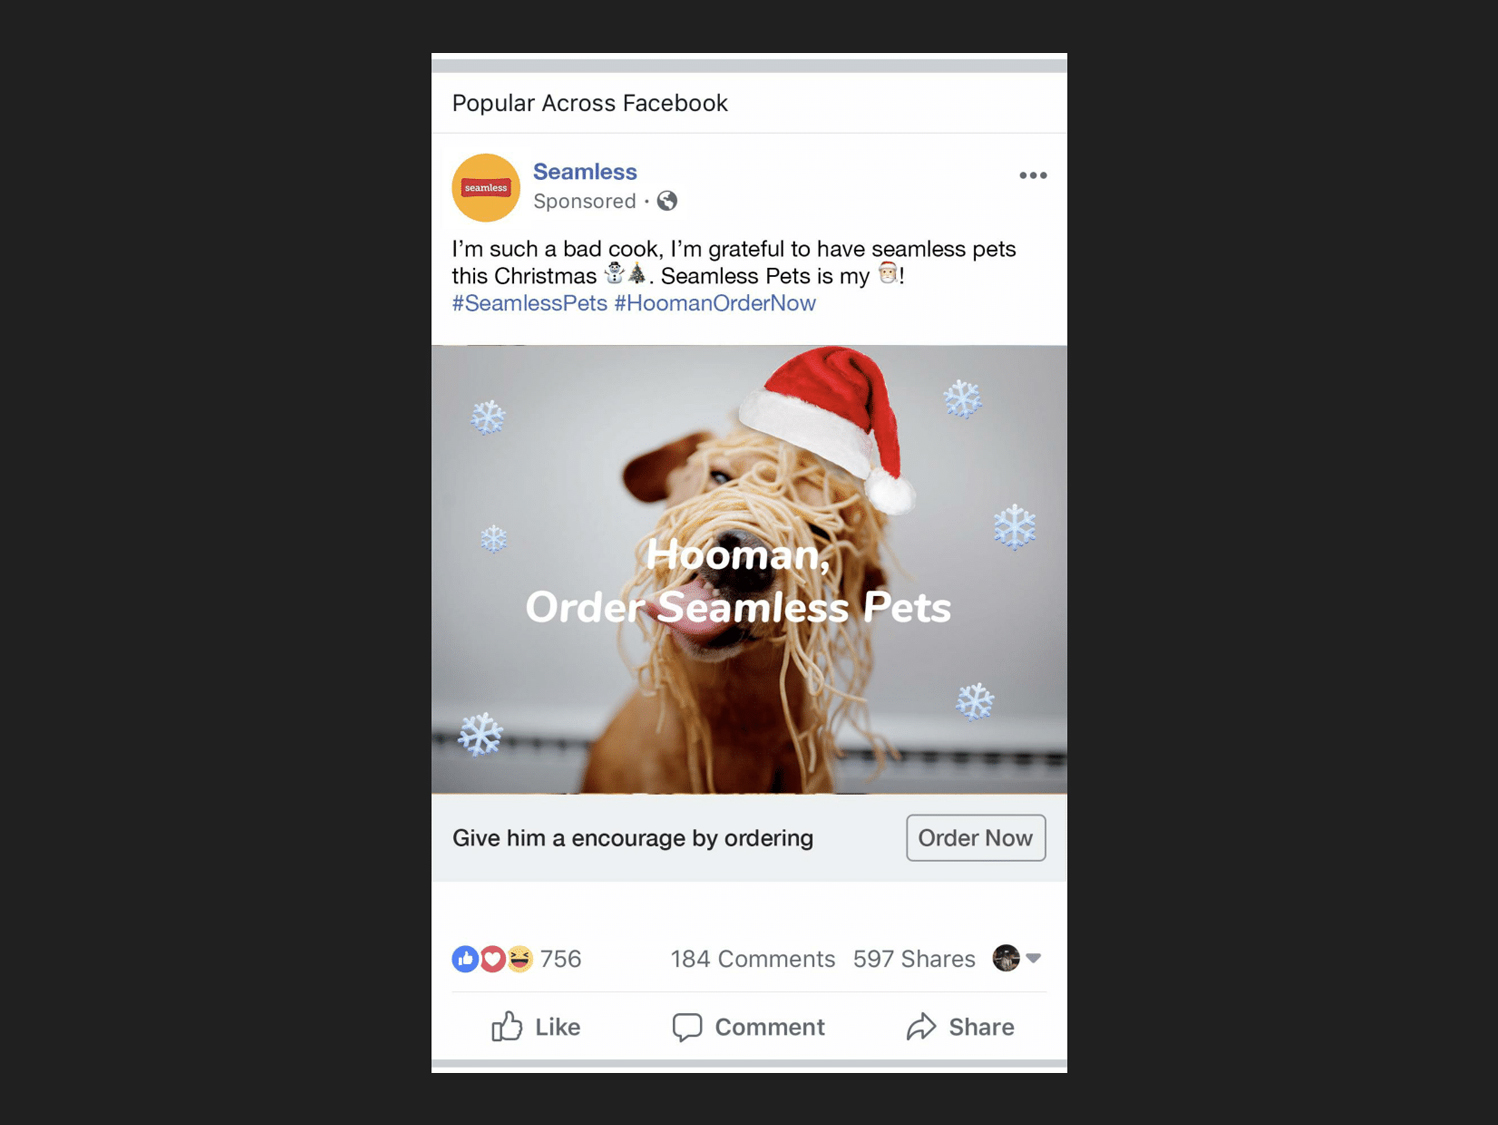
Task: Click the red heart reaction icon
Action: tap(492, 959)
